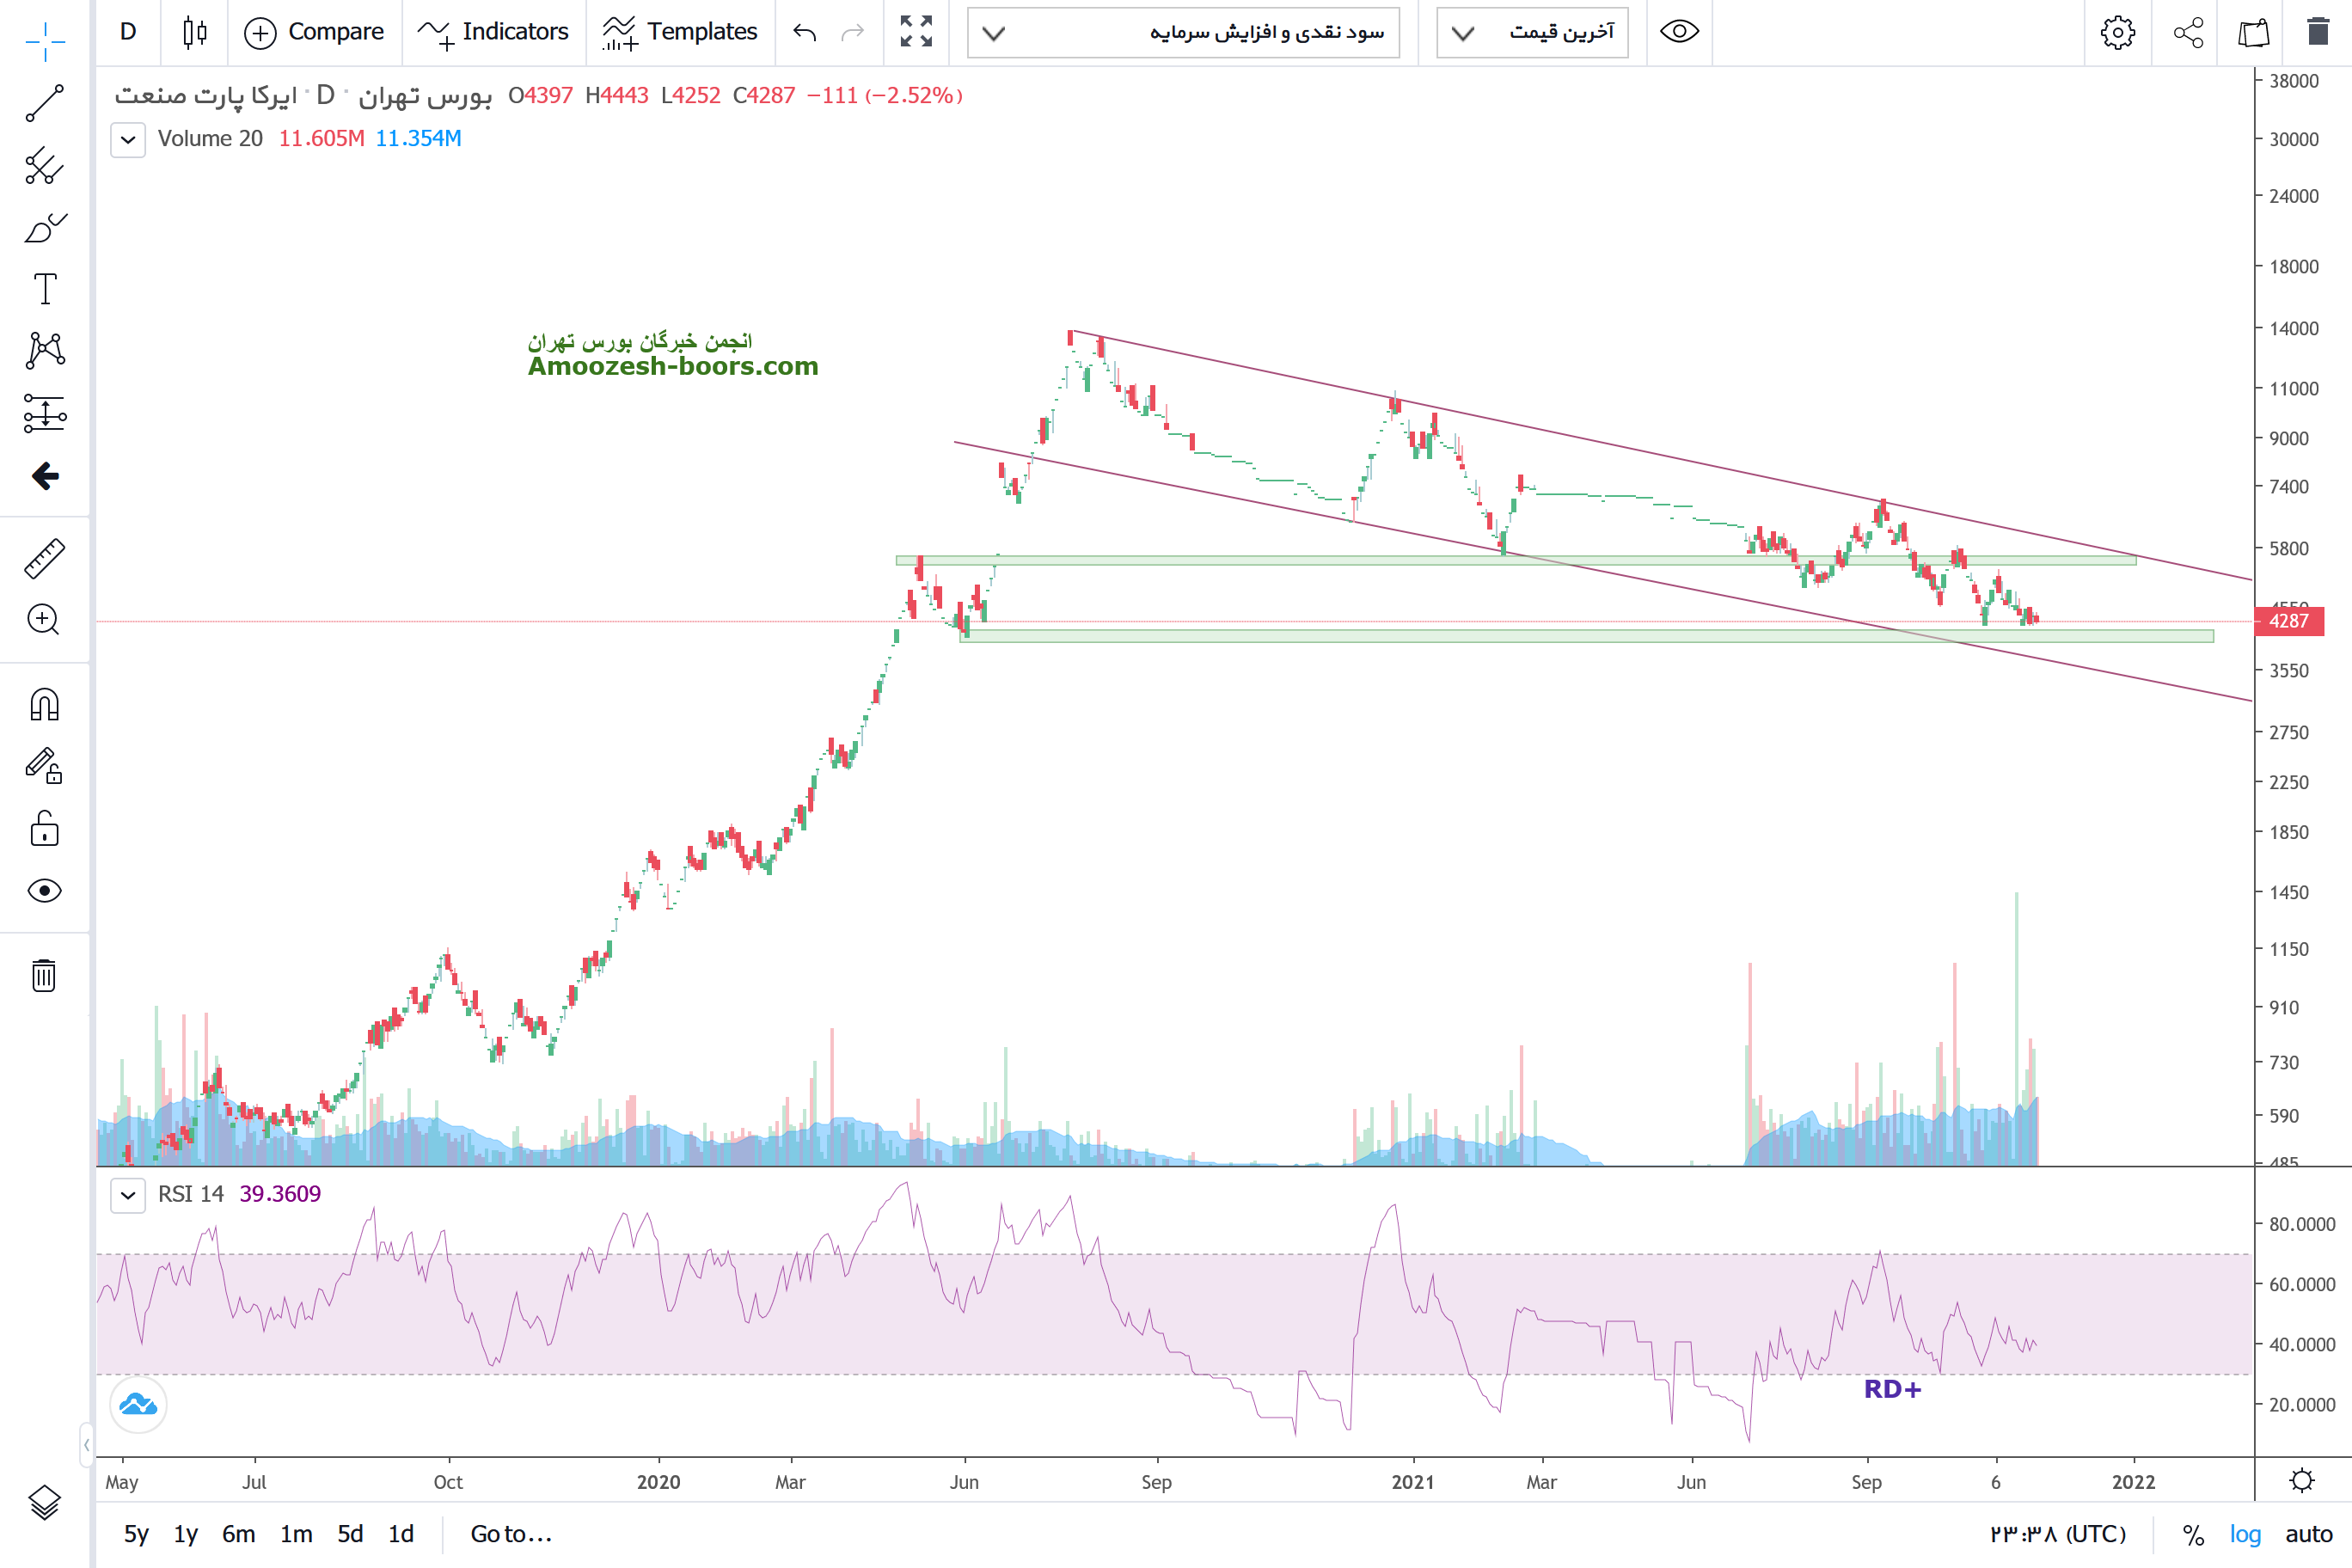The image size is (2352, 1568).
Task: Set the range to 6m
Action: 238,1534
